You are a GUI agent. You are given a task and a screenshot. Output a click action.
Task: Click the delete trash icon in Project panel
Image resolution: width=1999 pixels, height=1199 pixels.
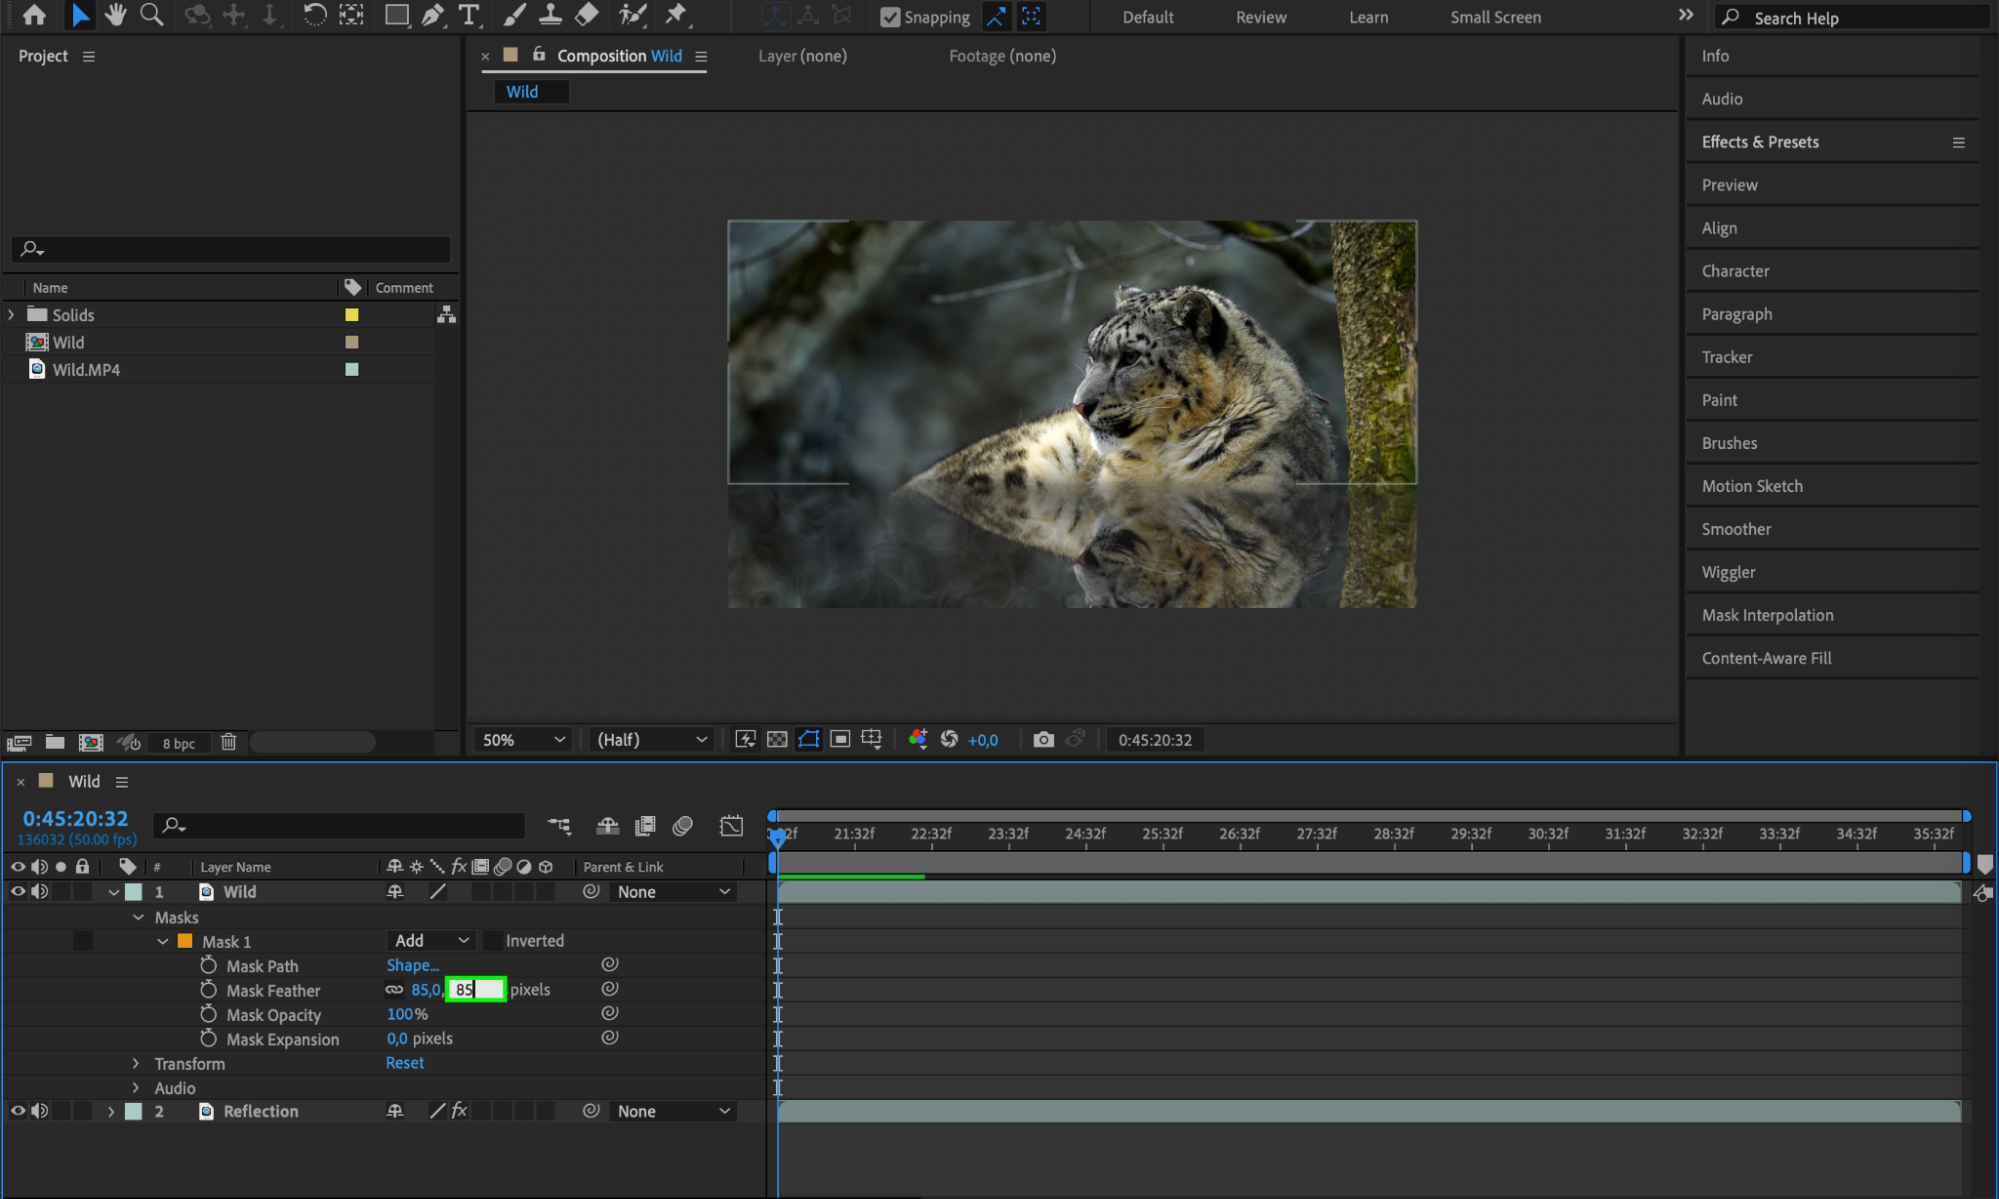(228, 742)
